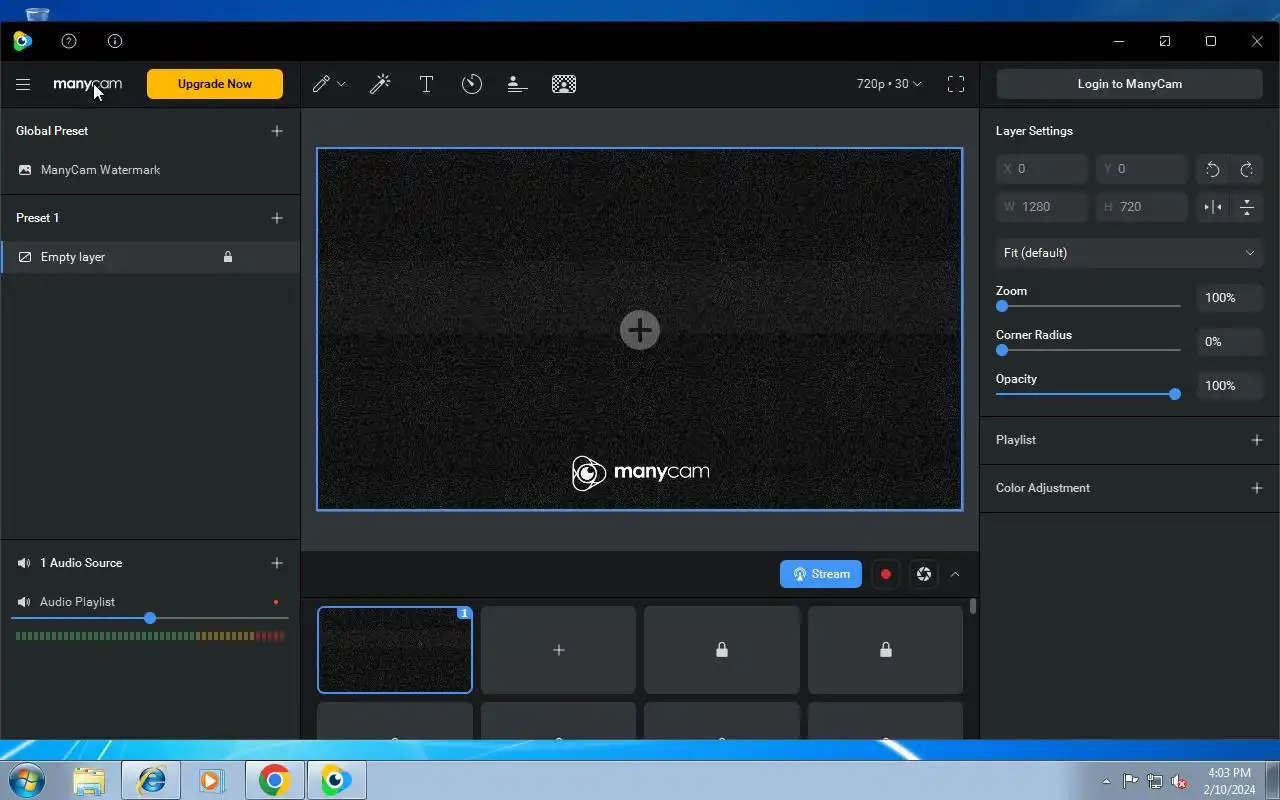Open the draw tool options arrow
The image size is (1280, 800).
tap(341, 84)
